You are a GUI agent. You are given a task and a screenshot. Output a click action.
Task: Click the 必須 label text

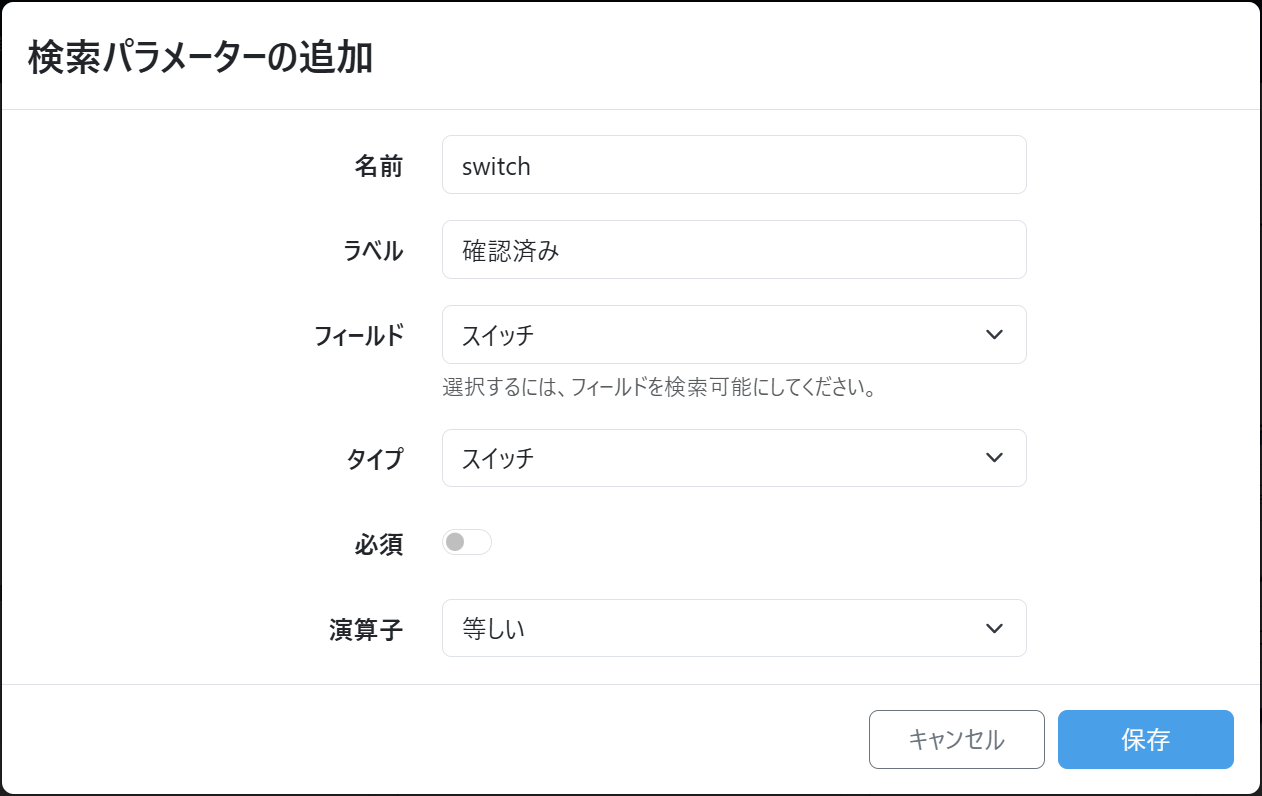[379, 544]
